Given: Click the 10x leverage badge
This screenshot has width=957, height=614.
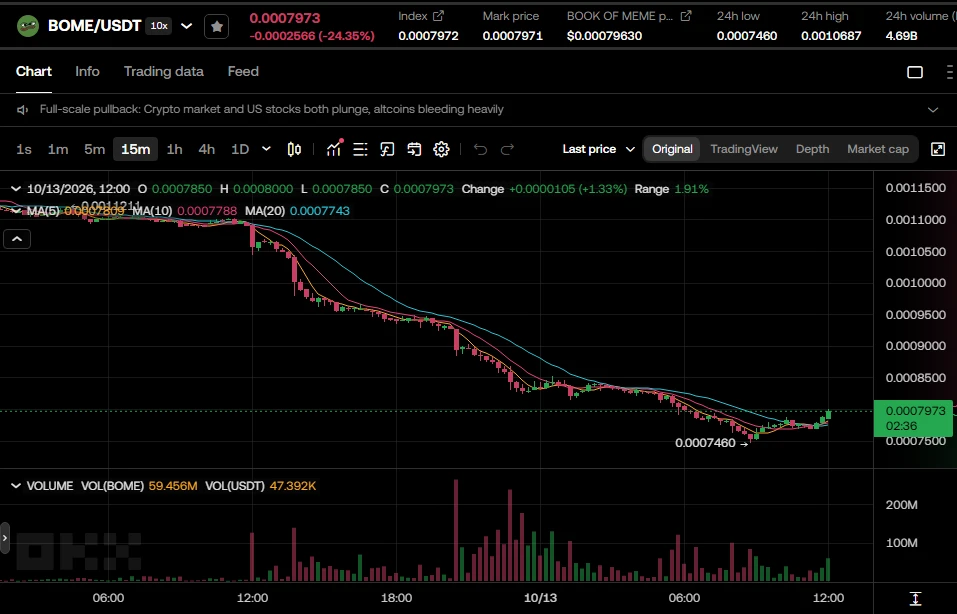Looking at the screenshot, I should [x=159, y=26].
